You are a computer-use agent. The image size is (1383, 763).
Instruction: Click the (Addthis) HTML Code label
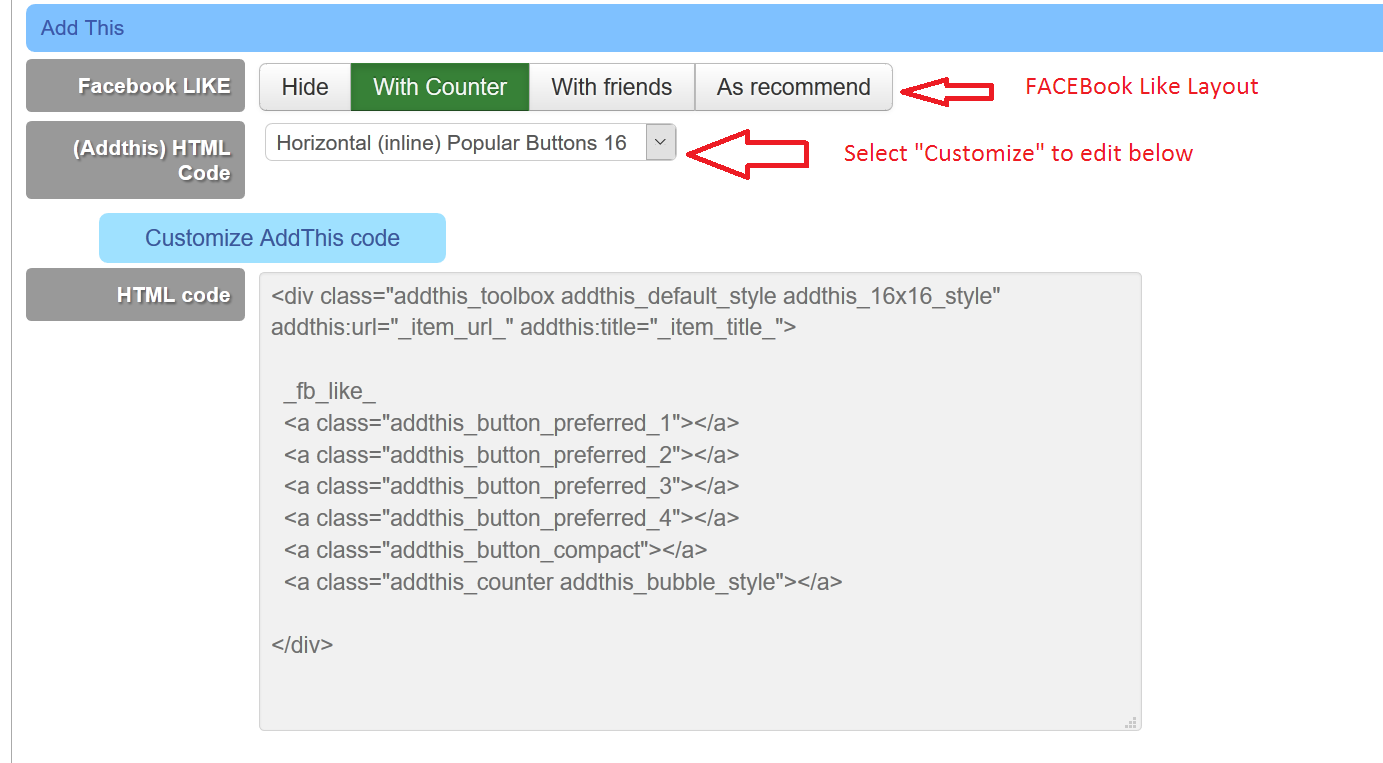tap(136, 160)
